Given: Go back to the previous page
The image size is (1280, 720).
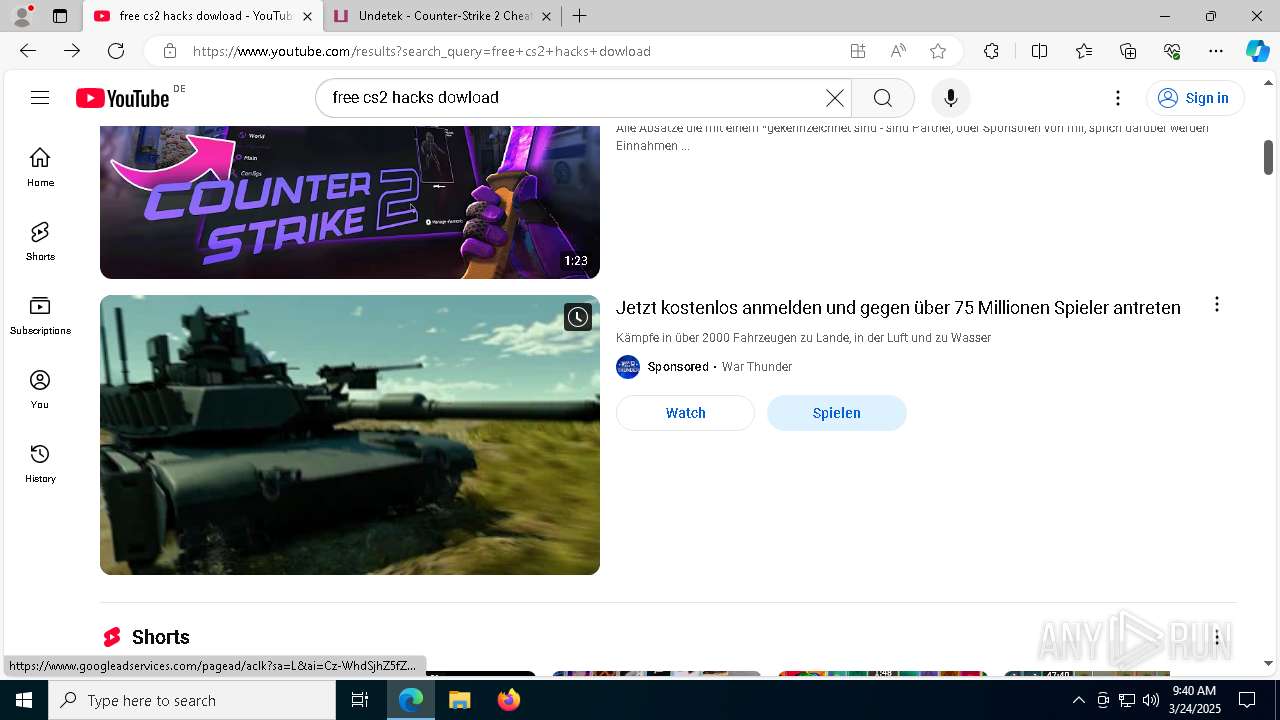Looking at the screenshot, I should coord(28,51).
